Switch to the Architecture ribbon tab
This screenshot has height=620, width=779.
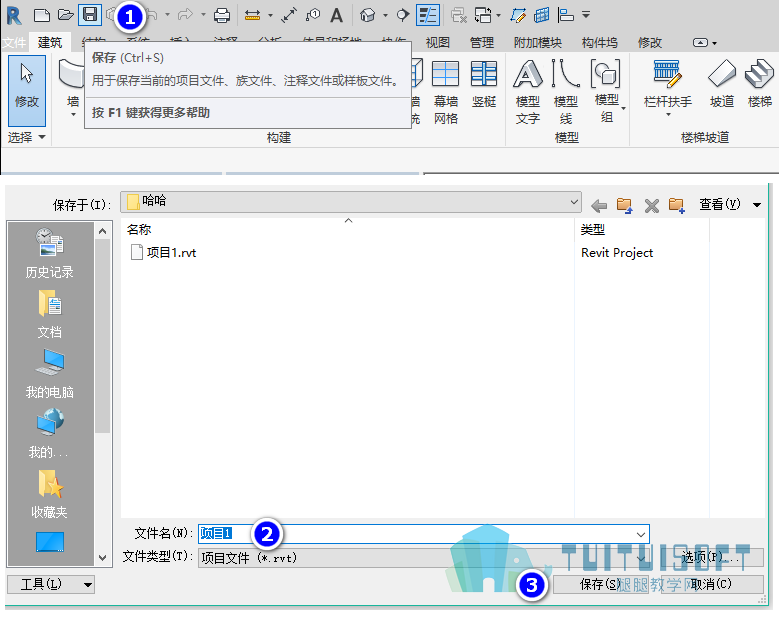pyautogui.click(x=50, y=43)
